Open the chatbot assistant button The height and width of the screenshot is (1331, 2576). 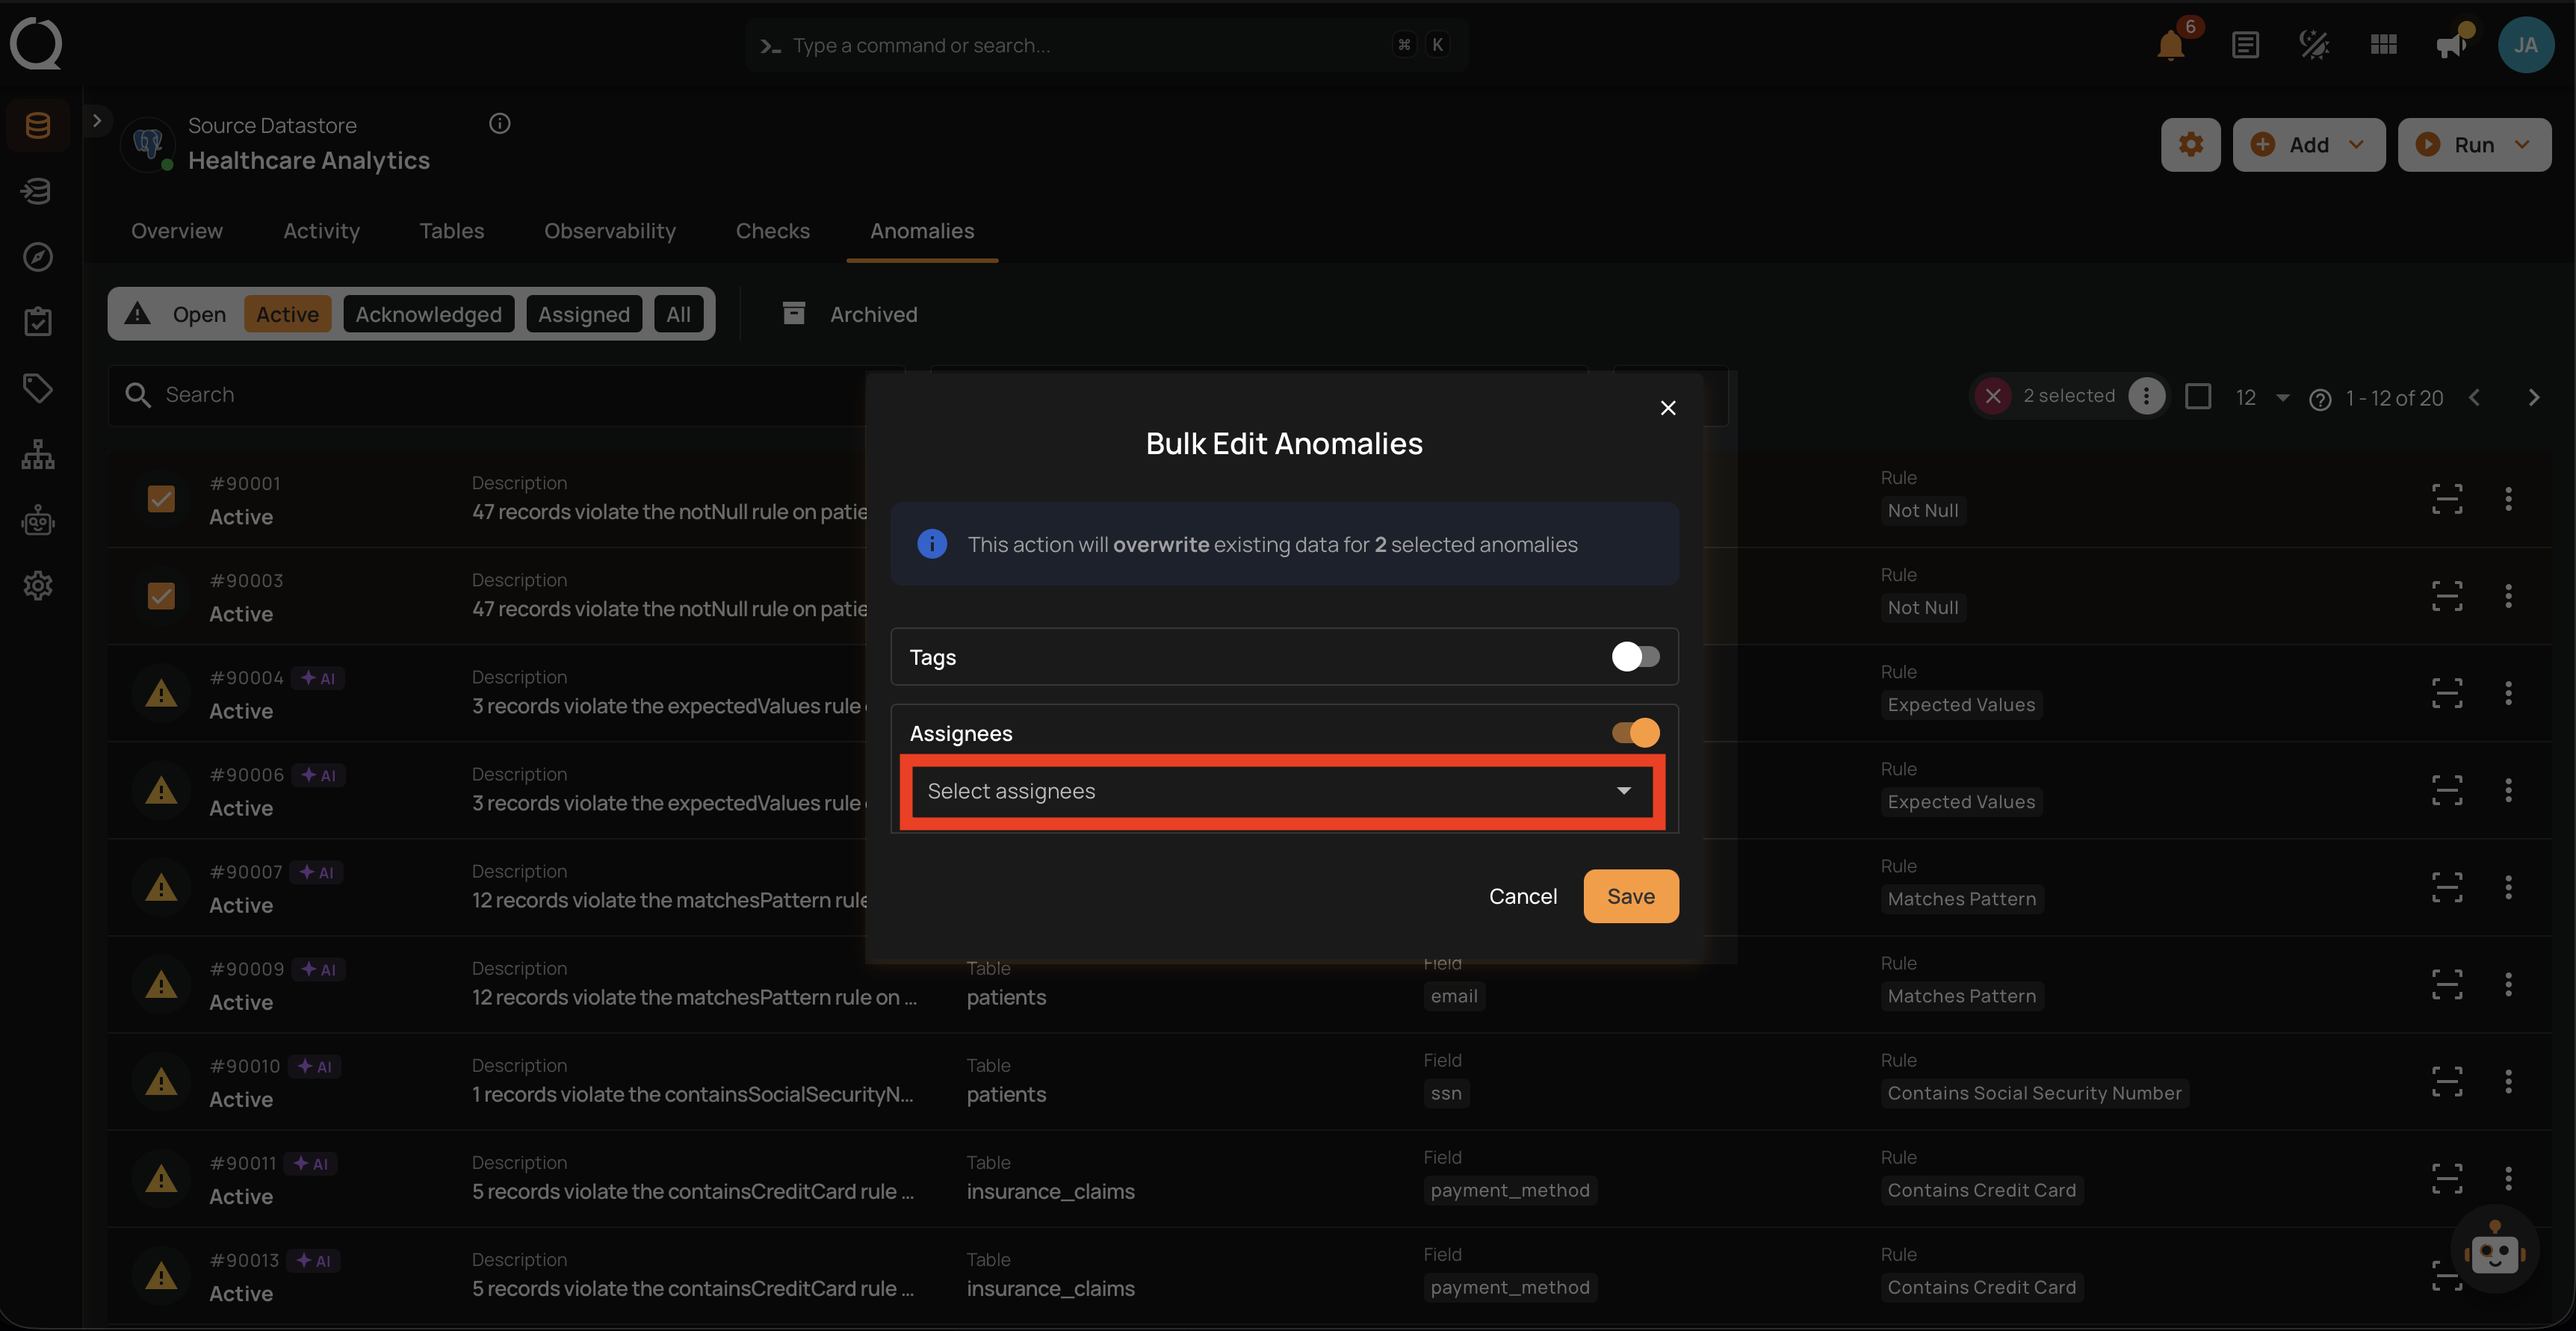click(x=2494, y=1250)
